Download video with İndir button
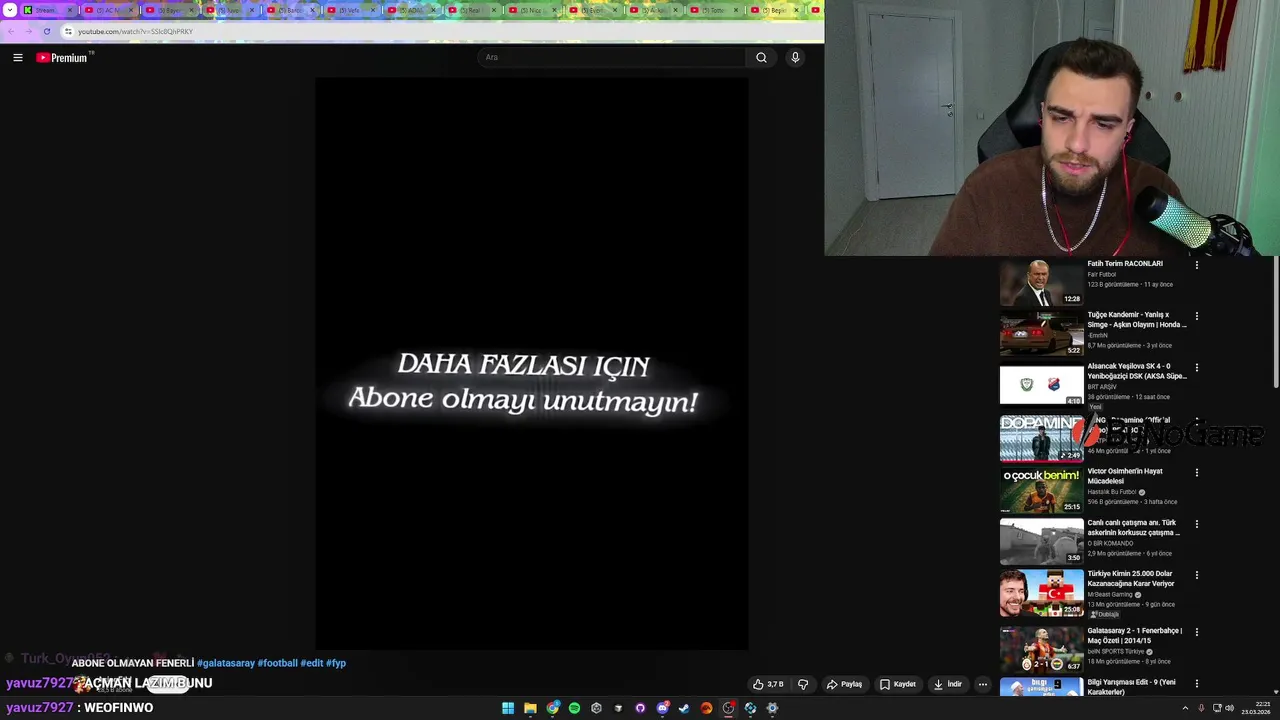Screen dimensions: 1280x720 (x=948, y=684)
